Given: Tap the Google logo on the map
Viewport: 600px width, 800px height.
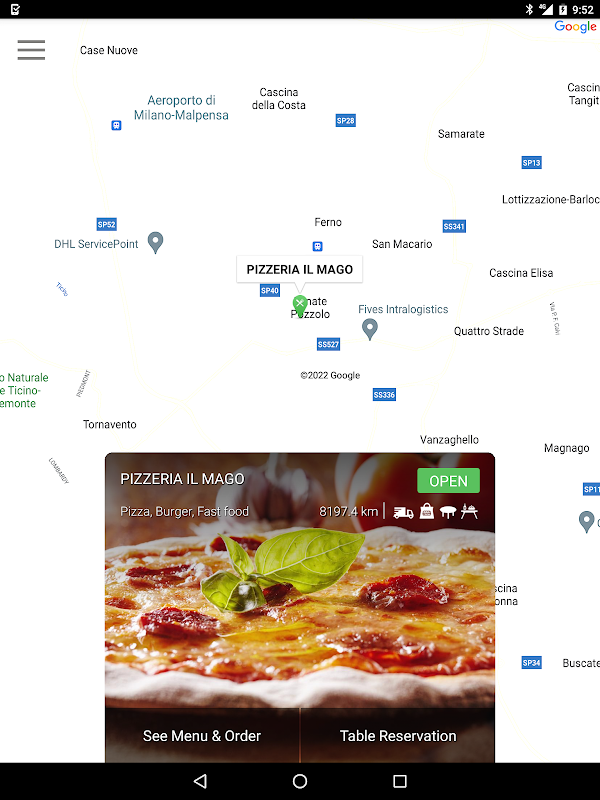Looking at the screenshot, I should pyautogui.click(x=576, y=27).
